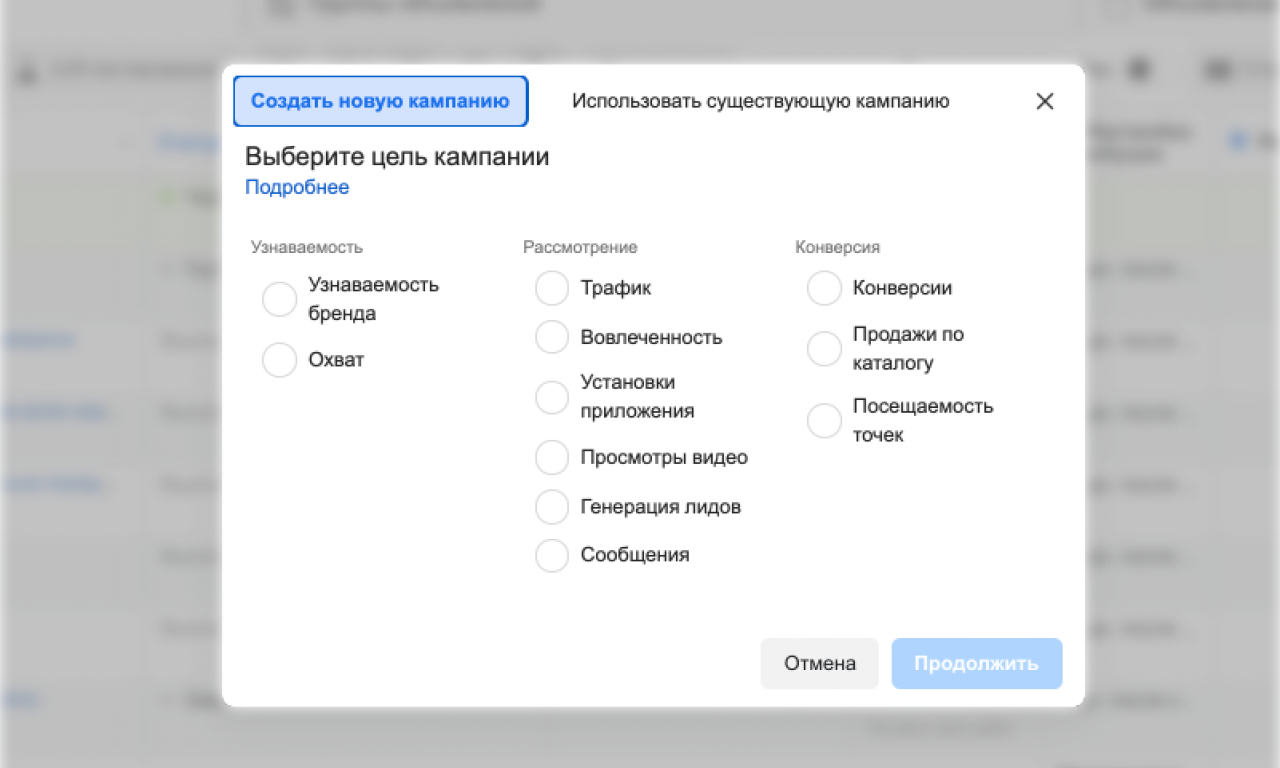Choose the 'Охват' radio option
The width and height of the screenshot is (1280, 768).
coord(280,360)
